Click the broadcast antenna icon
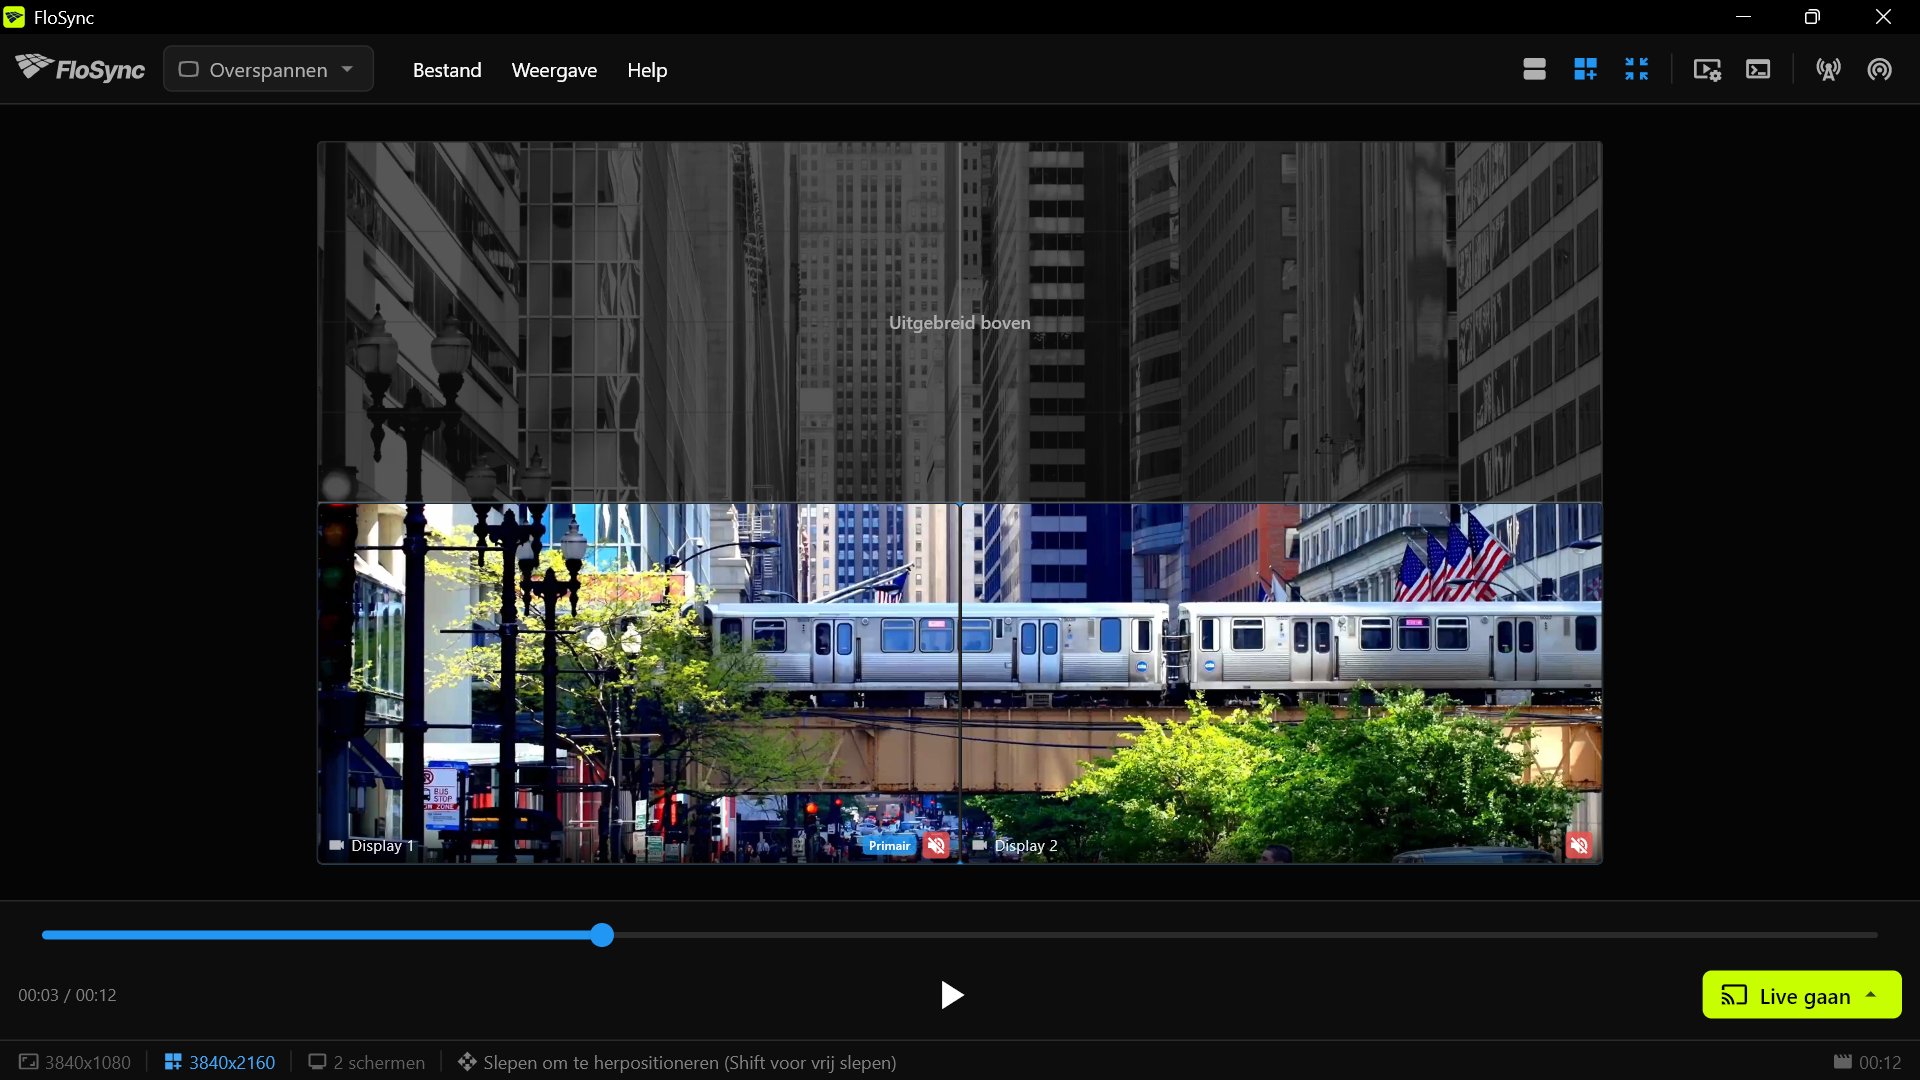 (x=1828, y=69)
